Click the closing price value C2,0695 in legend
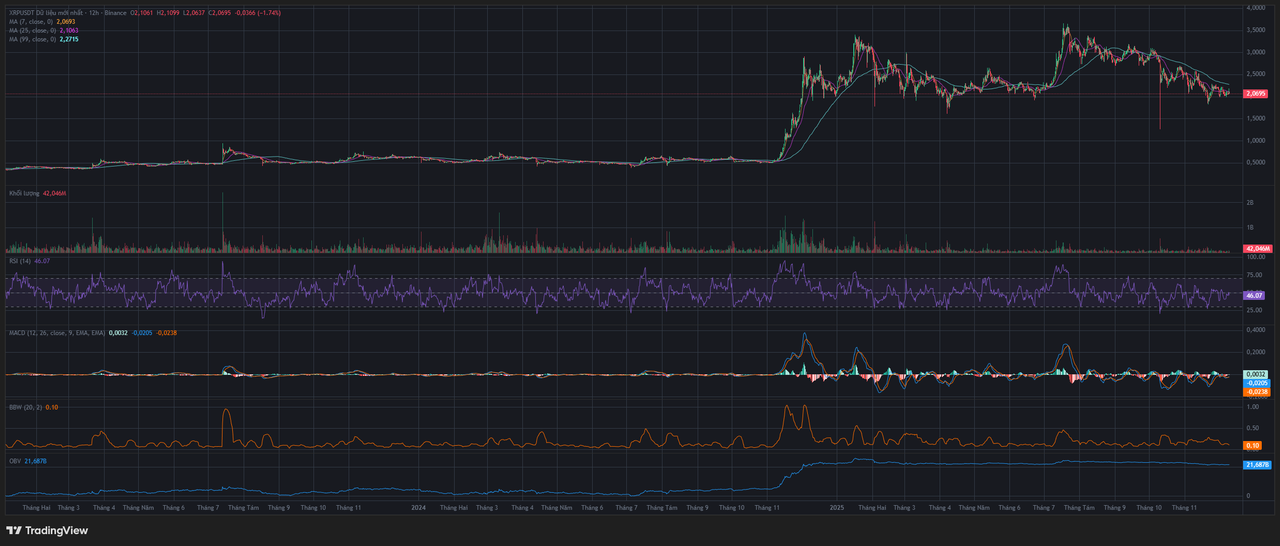Viewport: 1280px width, 546px height. click(222, 11)
